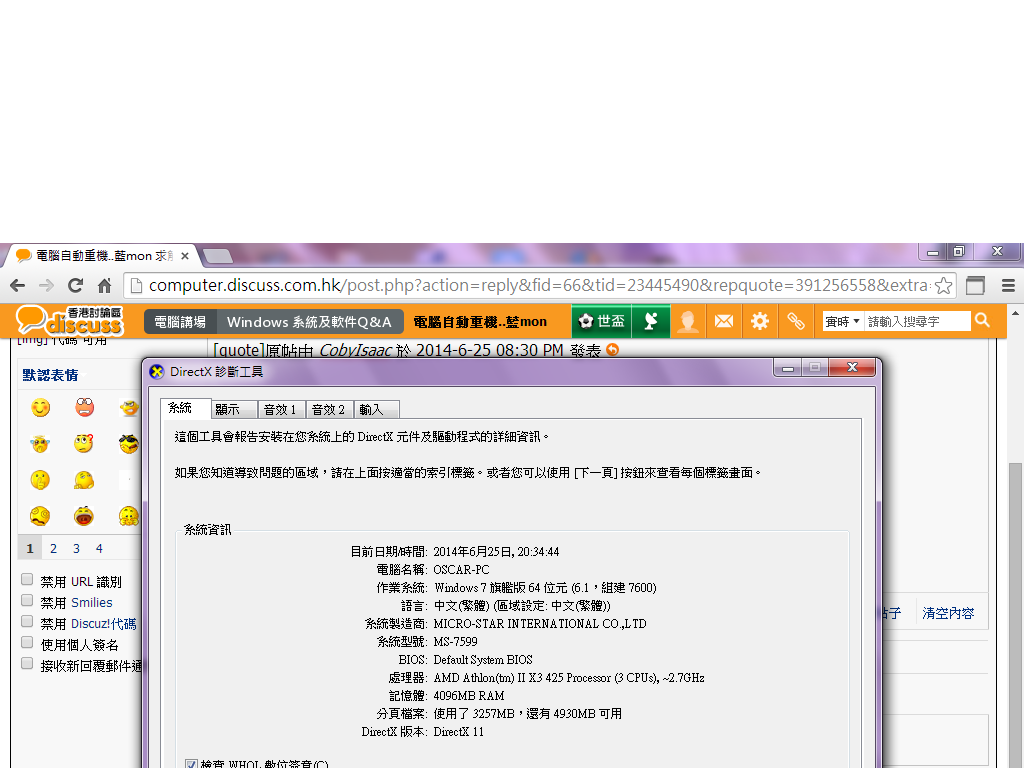Open the user profile silhouette icon
This screenshot has height=768, width=1024.
pyautogui.click(x=688, y=321)
